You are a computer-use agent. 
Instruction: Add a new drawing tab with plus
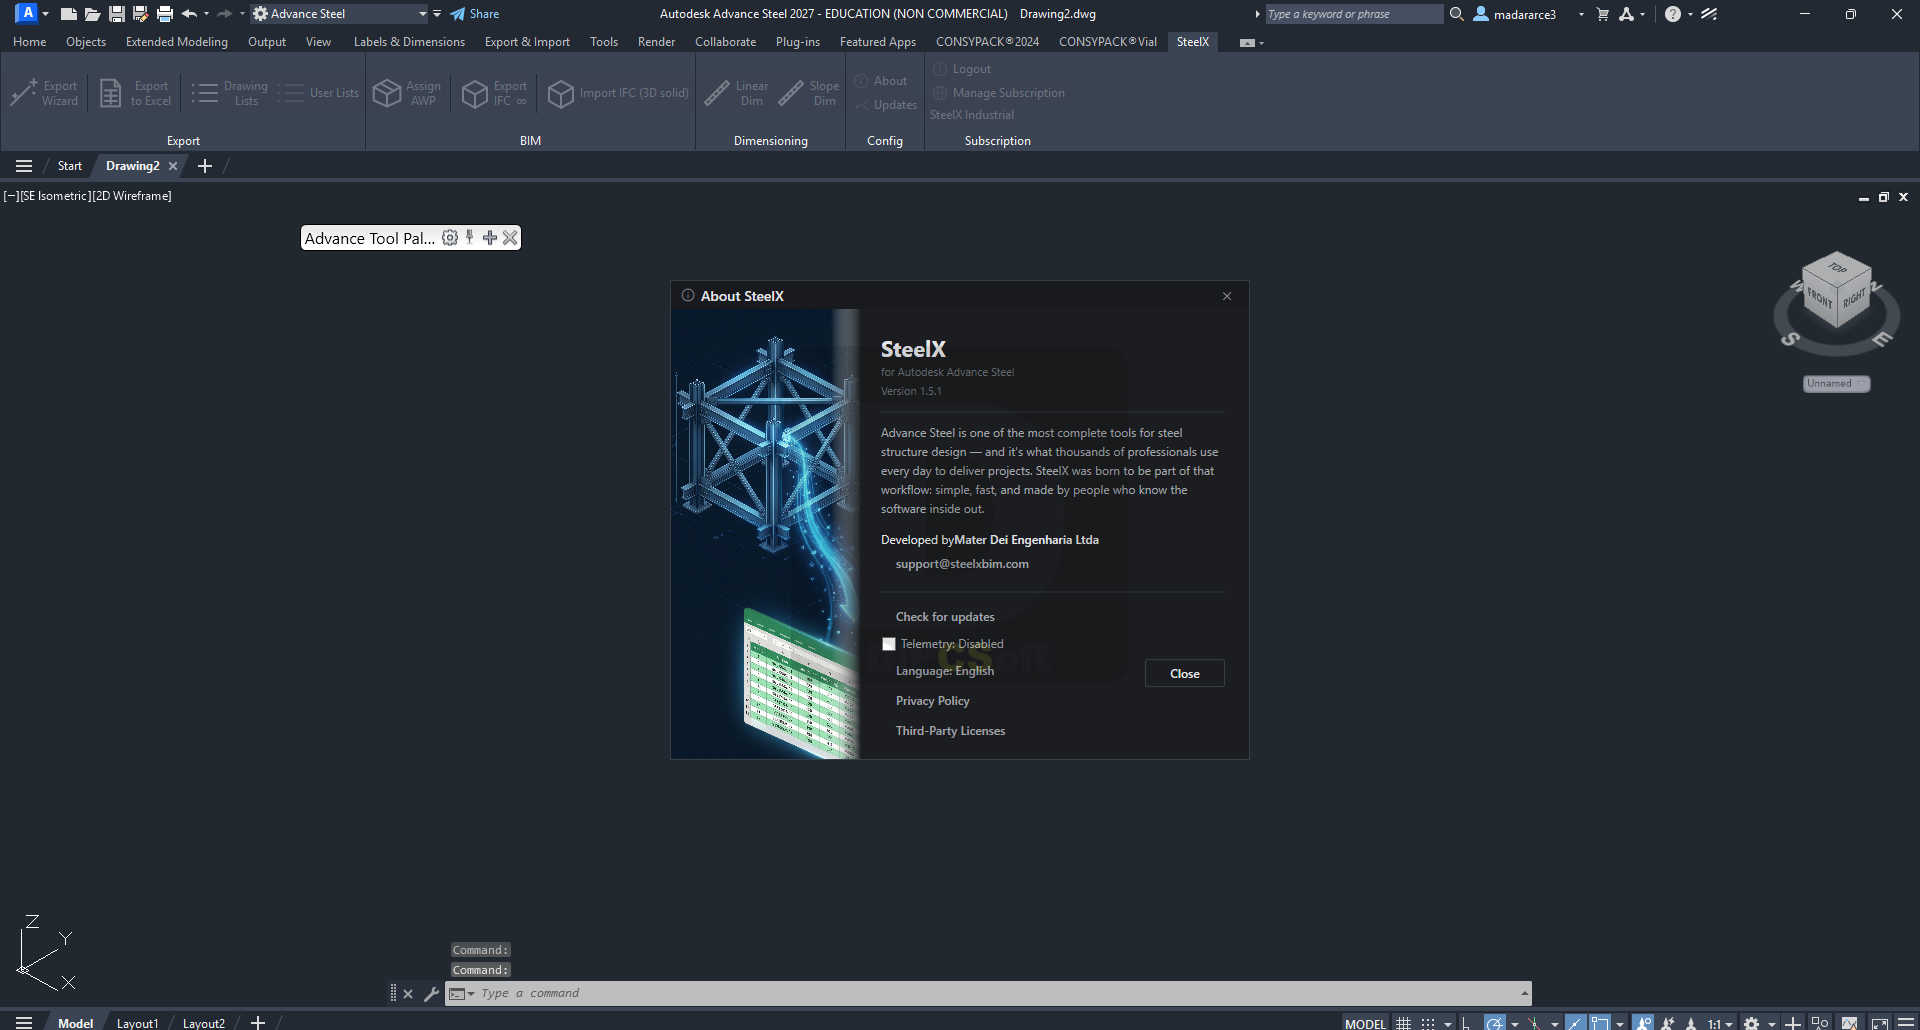click(205, 166)
